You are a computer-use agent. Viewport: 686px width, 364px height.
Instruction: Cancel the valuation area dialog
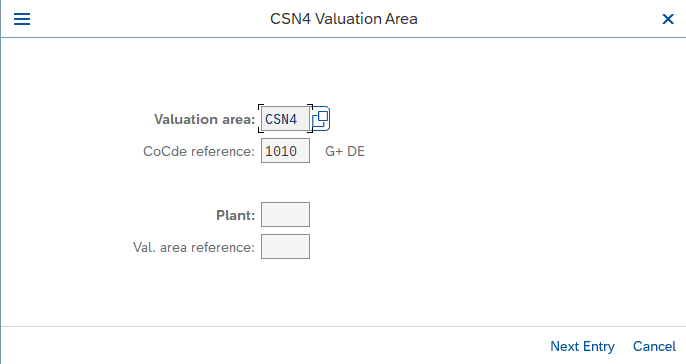[654, 346]
